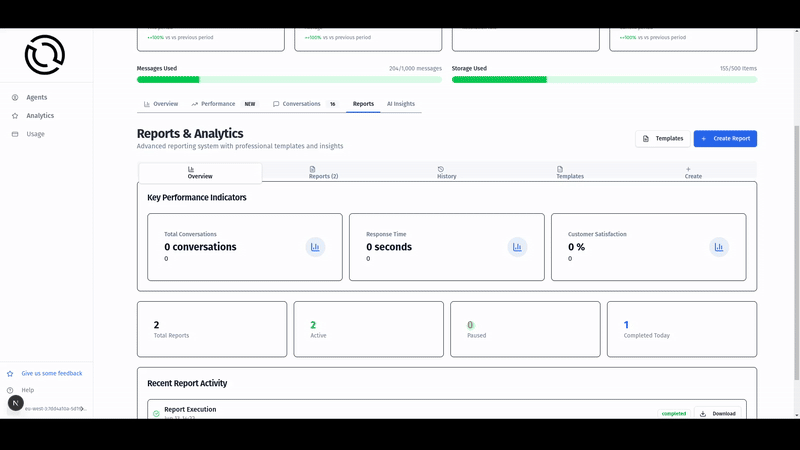Click the Messages Used progress bar

pos(289,80)
